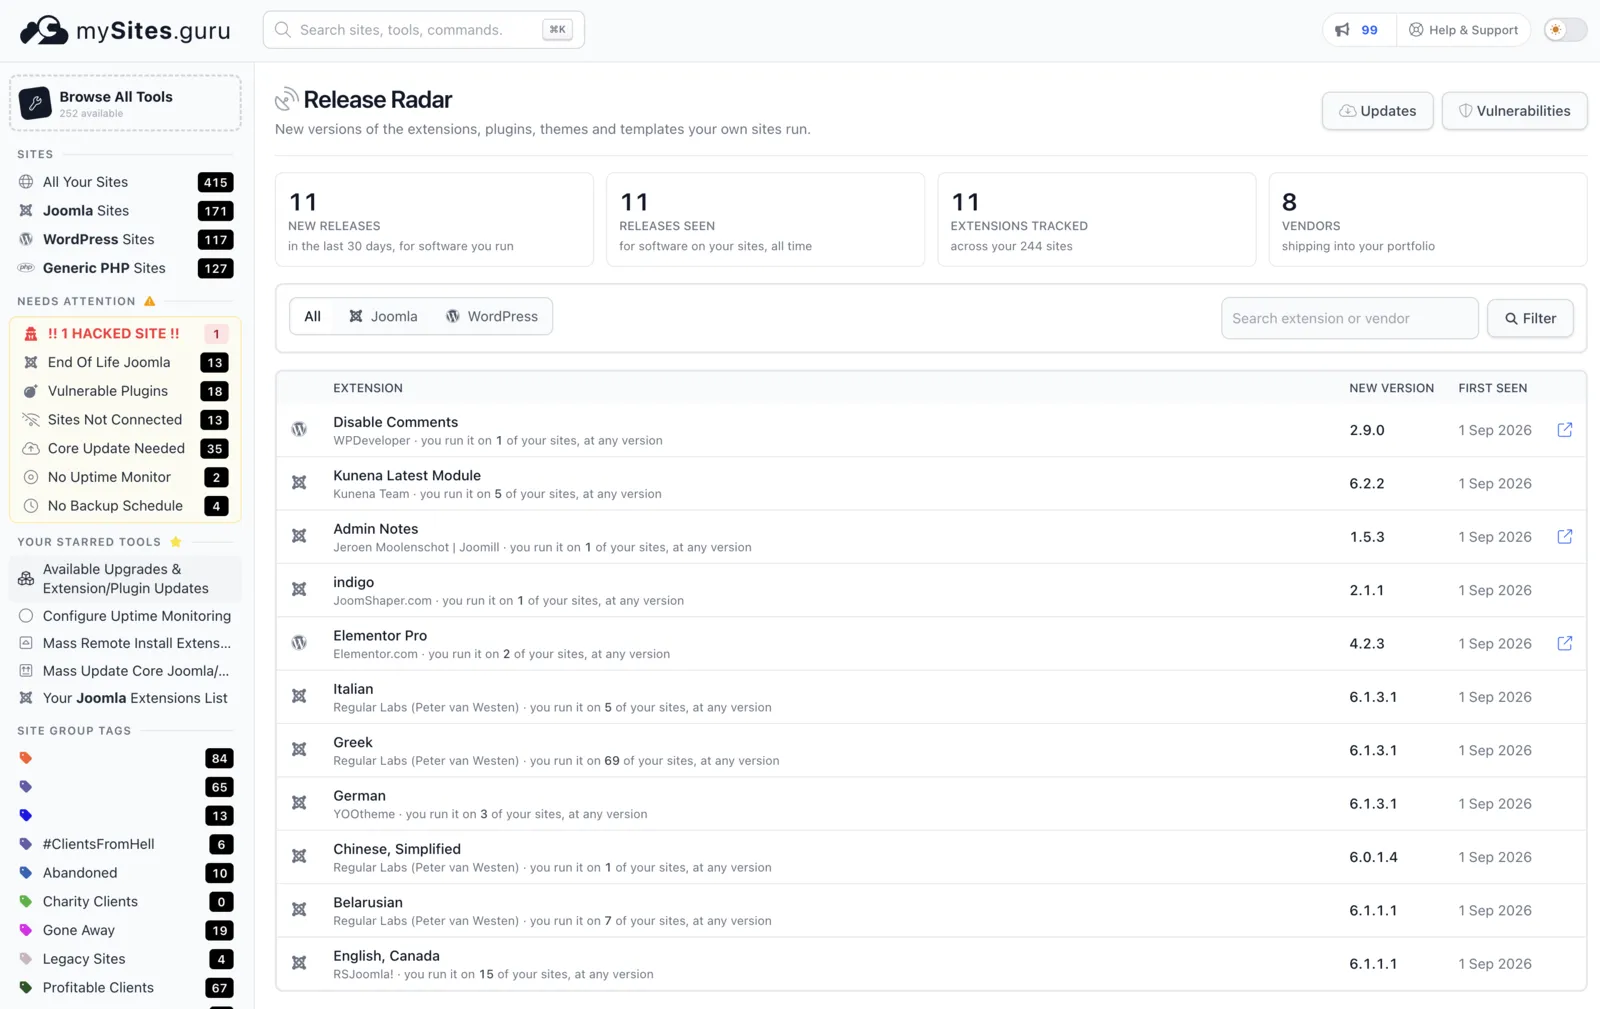Open Charity Clients tag
This screenshot has width=1600, height=1009.
[x=125, y=902]
